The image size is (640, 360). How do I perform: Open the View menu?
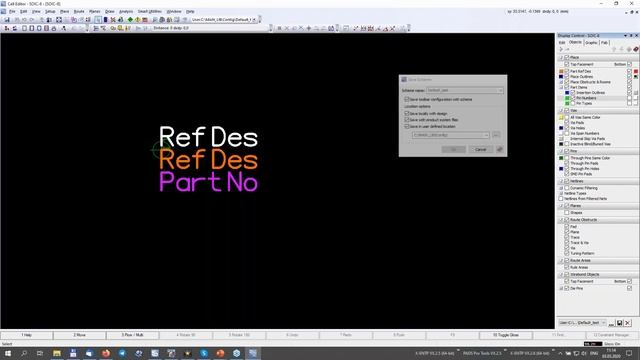[x=36, y=11]
